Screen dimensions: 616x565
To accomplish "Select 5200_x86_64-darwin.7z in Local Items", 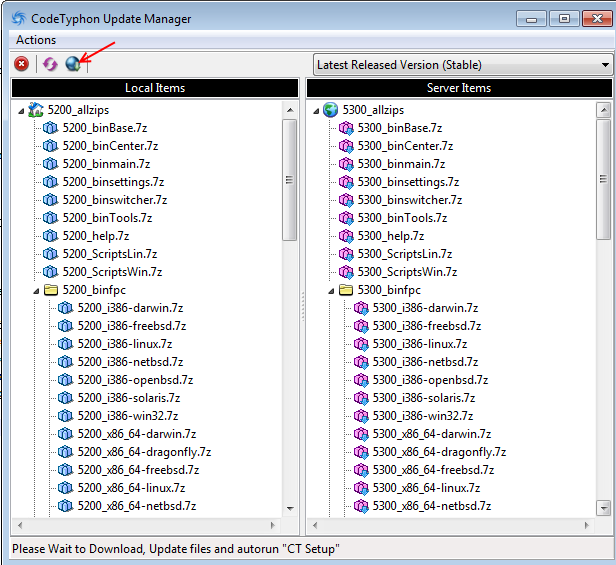I will pyautogui.click(x=137, y=434).
